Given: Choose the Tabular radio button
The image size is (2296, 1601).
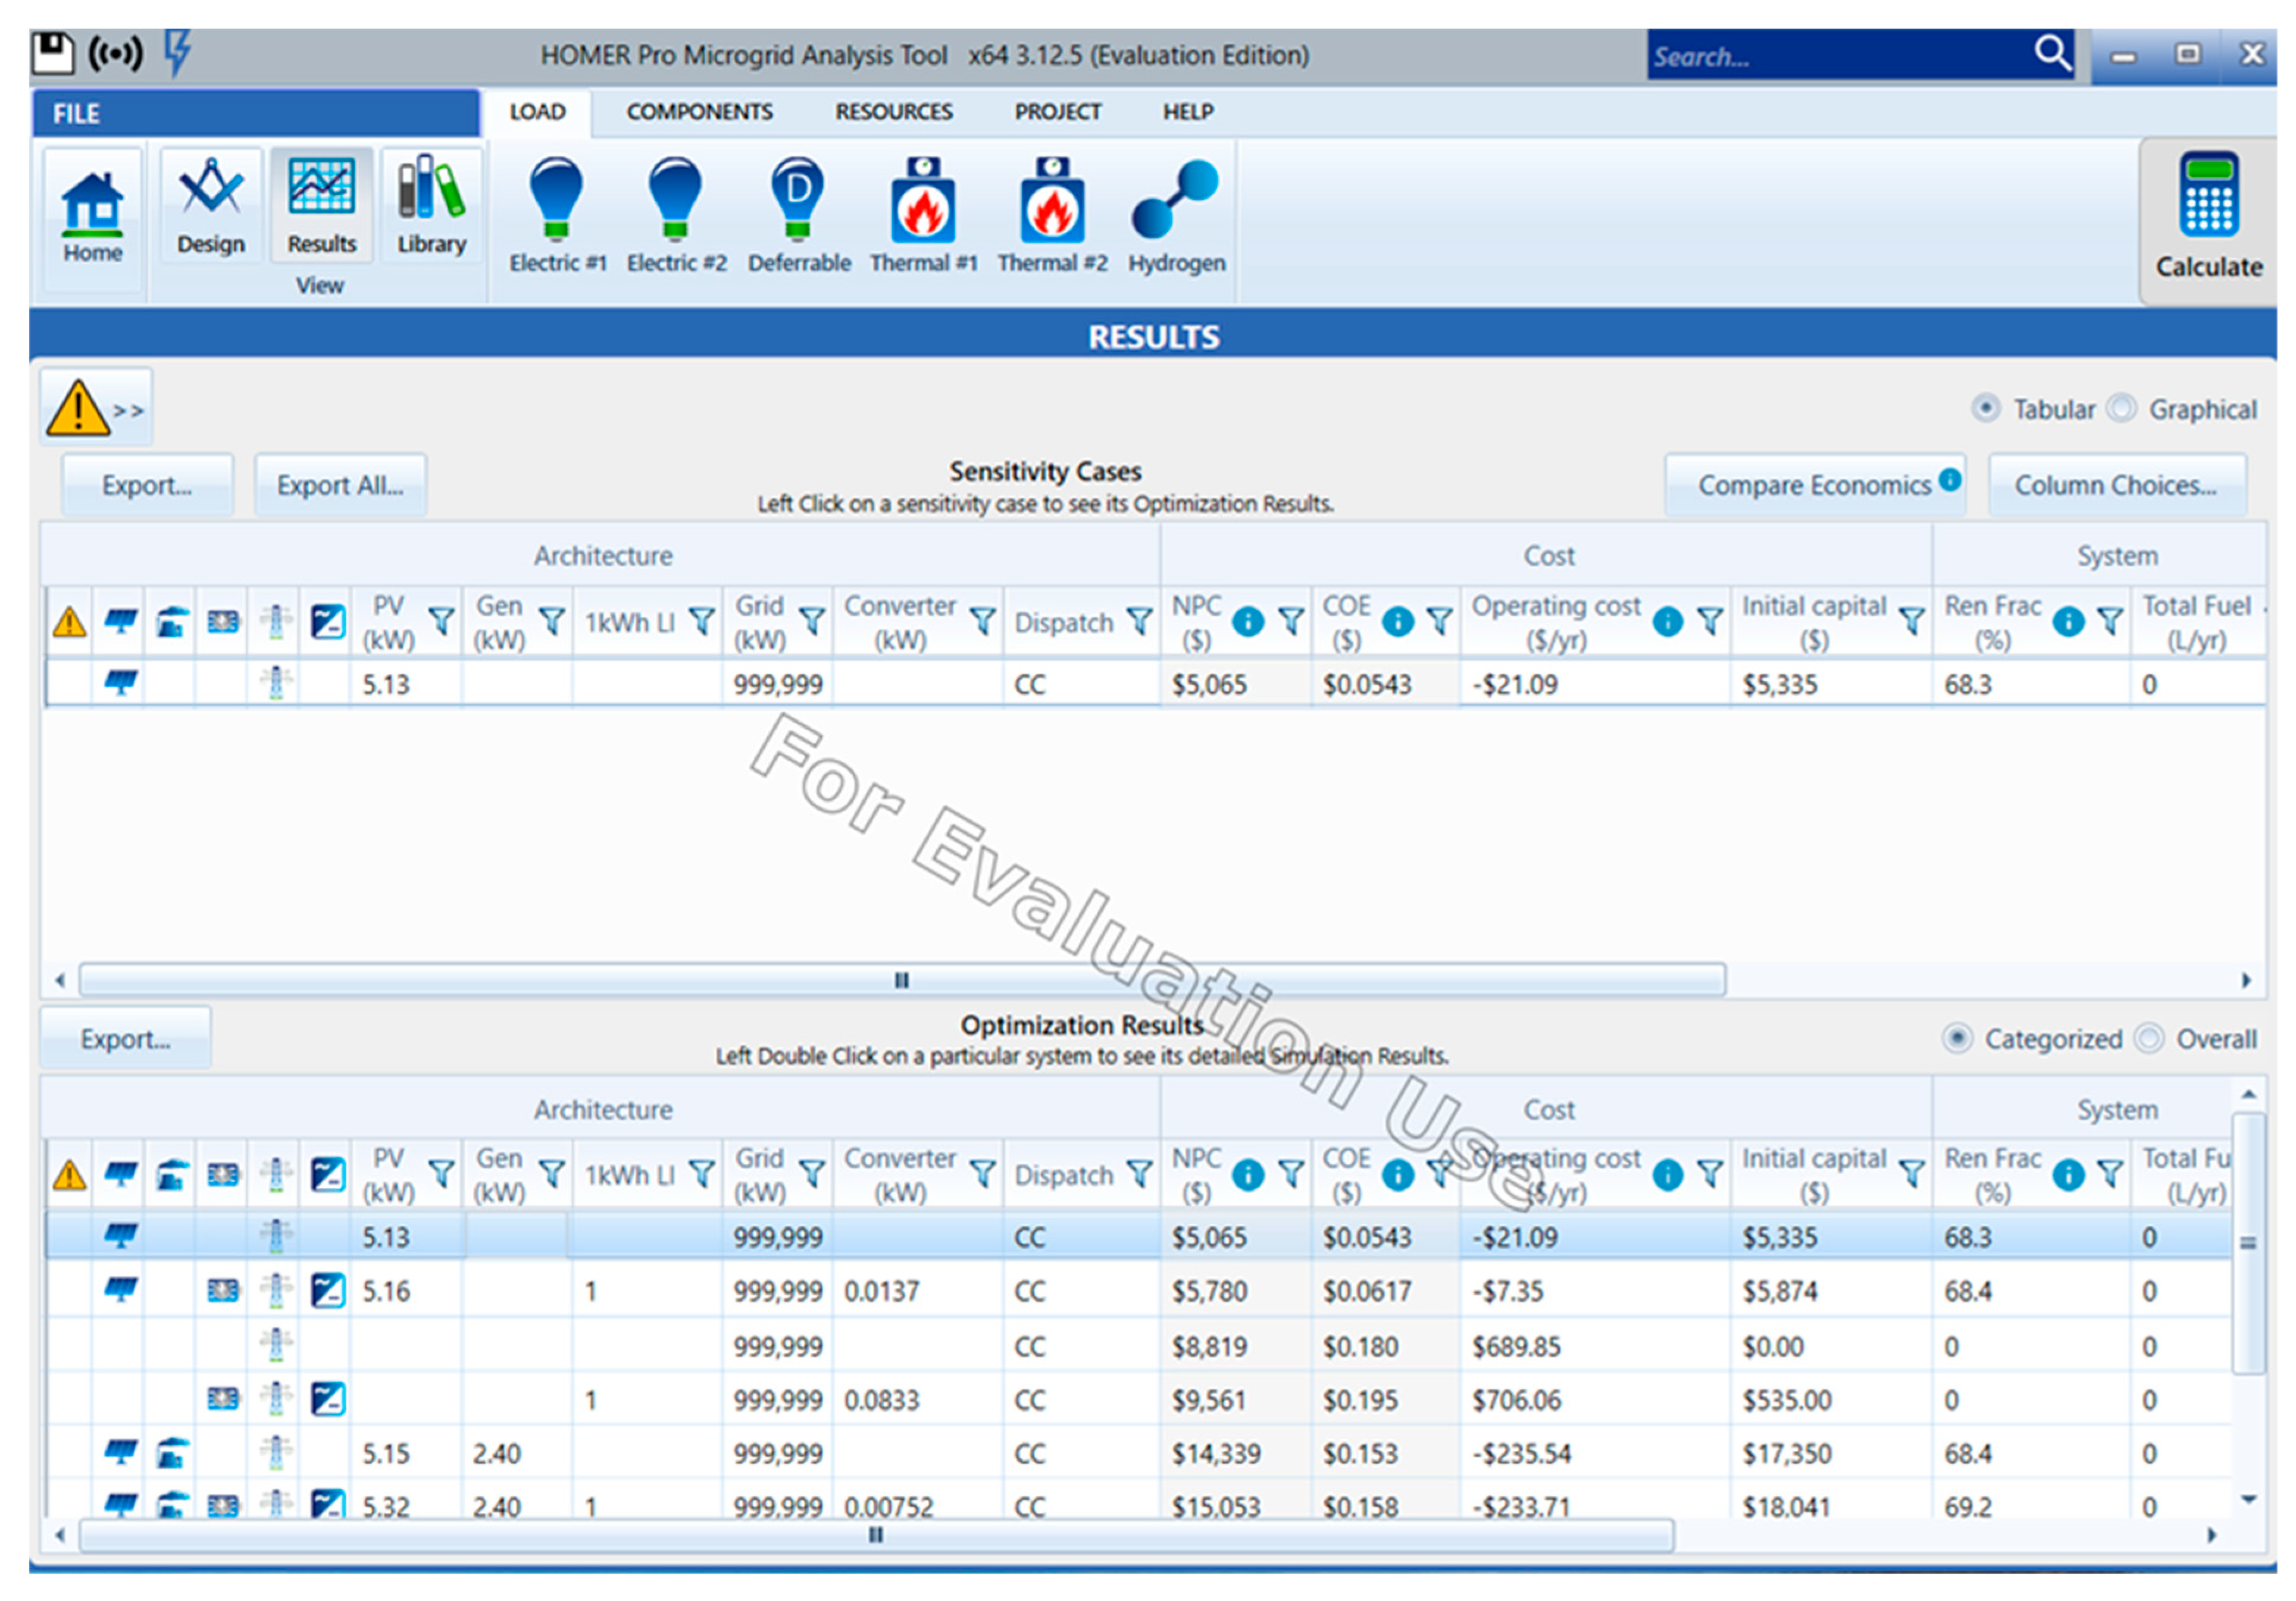Looking at the screenshot, I should point(1986,409).
